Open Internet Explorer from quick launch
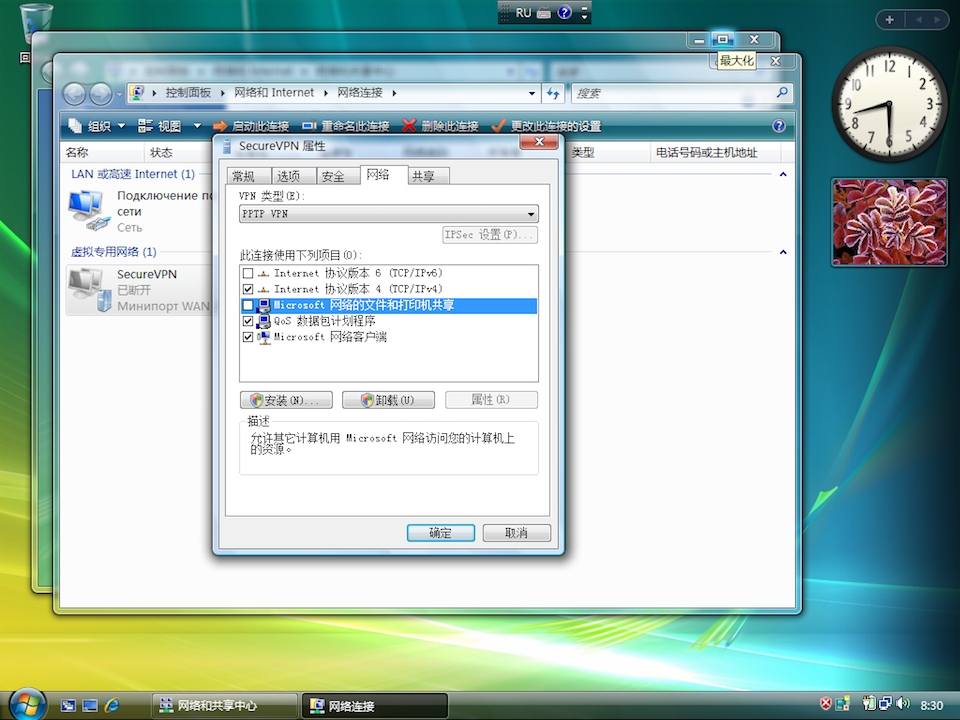 click(x=112, y=706)
